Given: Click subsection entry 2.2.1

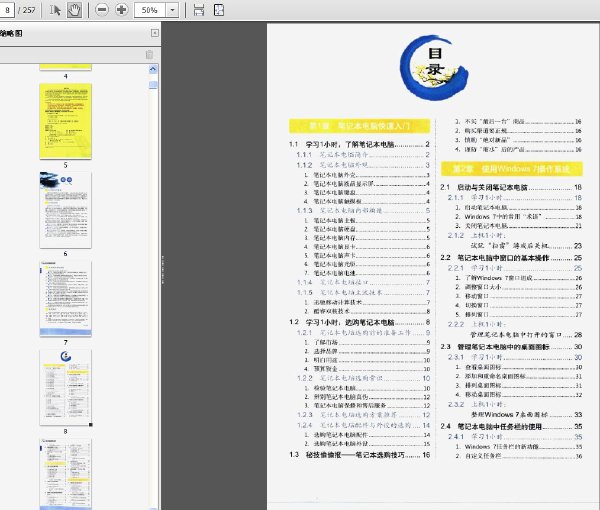Looking at the screenshot, I should (x=515, y=268).
